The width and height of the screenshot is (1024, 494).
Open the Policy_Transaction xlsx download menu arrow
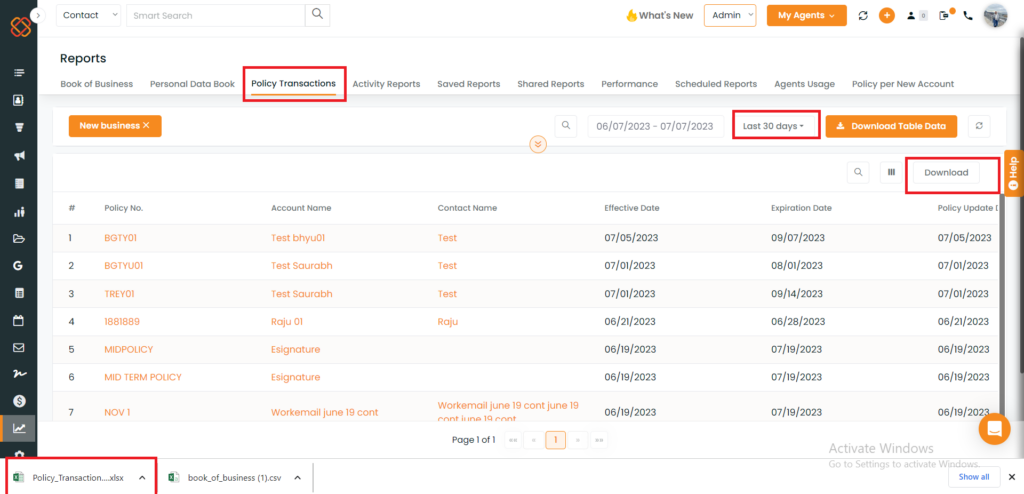(x=142, y=477)
